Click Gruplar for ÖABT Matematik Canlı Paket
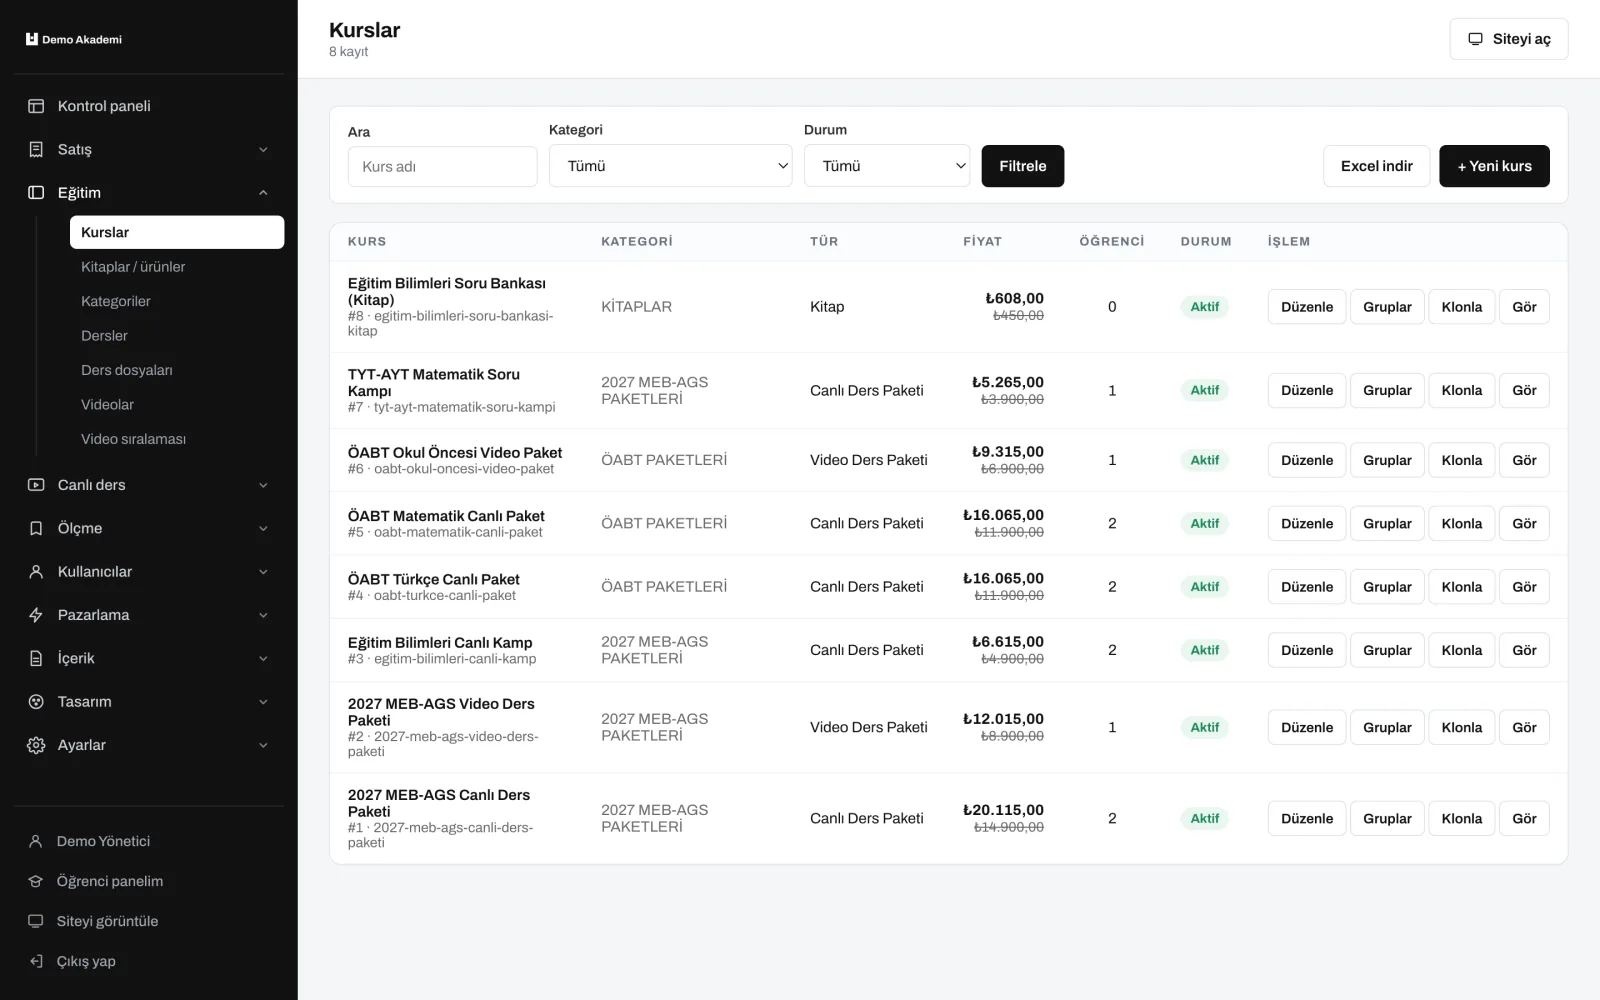1600x1000 pixels. [1387, 524]
